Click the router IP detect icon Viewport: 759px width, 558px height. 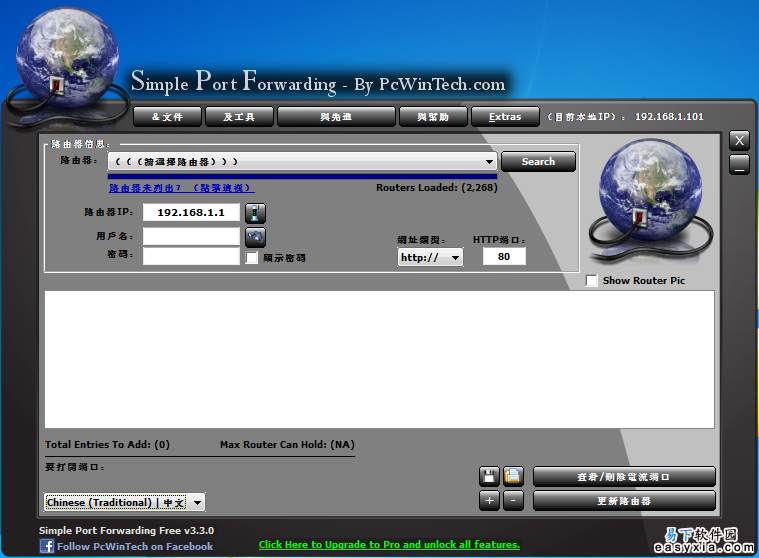(255, 213)
